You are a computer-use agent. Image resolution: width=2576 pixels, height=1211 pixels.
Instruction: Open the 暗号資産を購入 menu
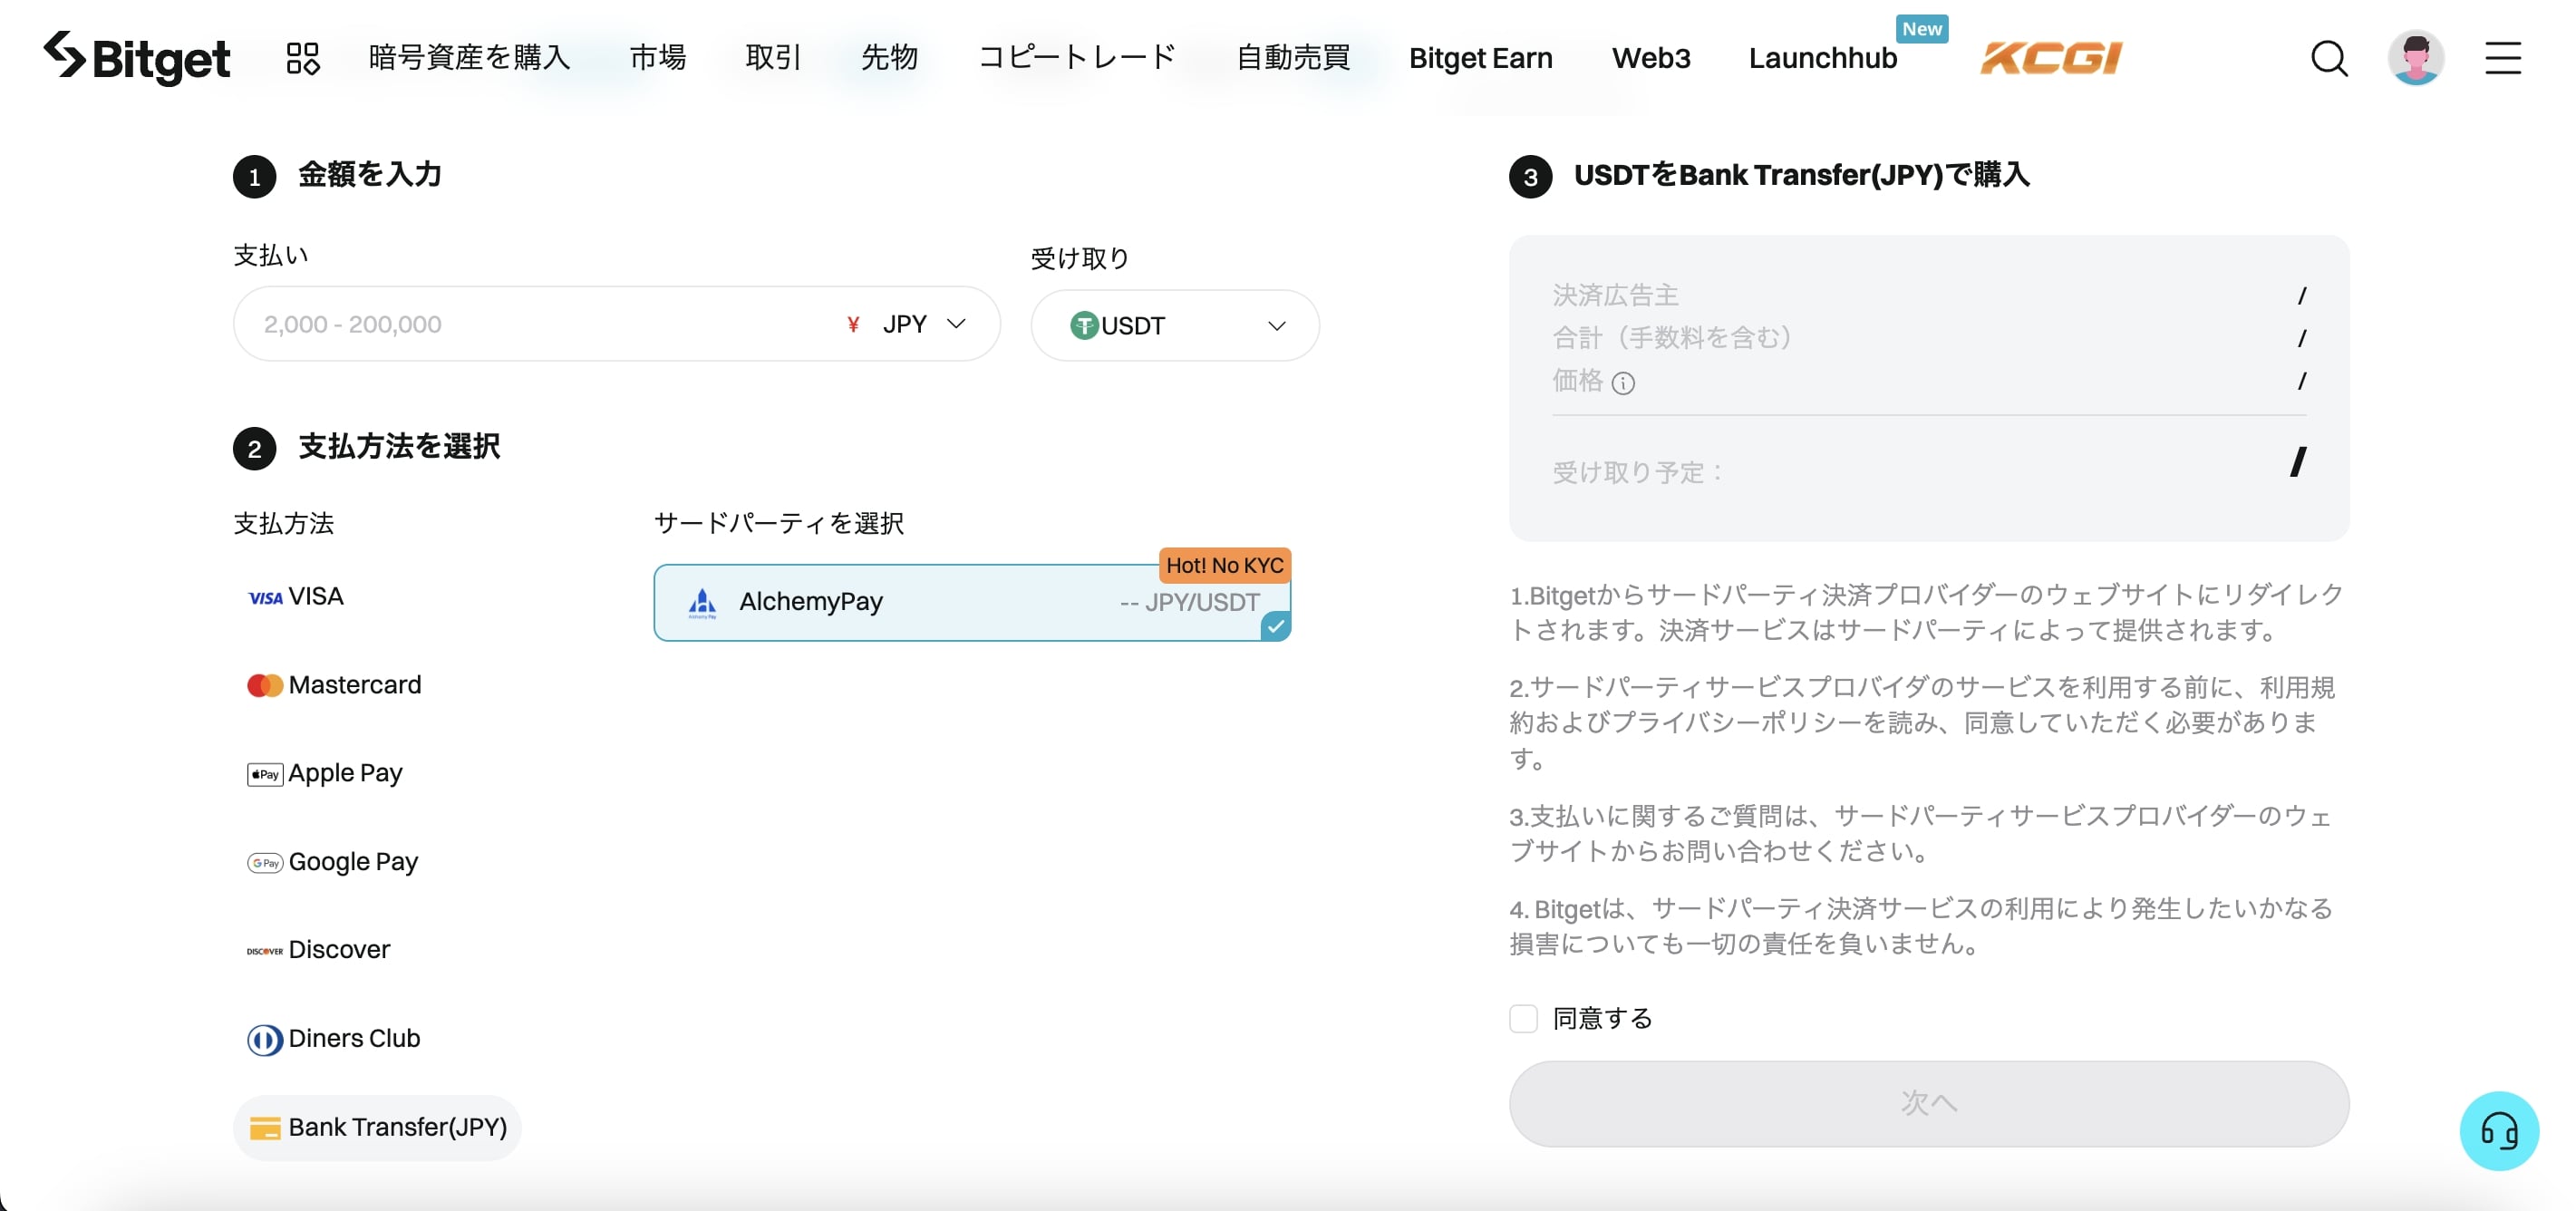tap(469, 58)
